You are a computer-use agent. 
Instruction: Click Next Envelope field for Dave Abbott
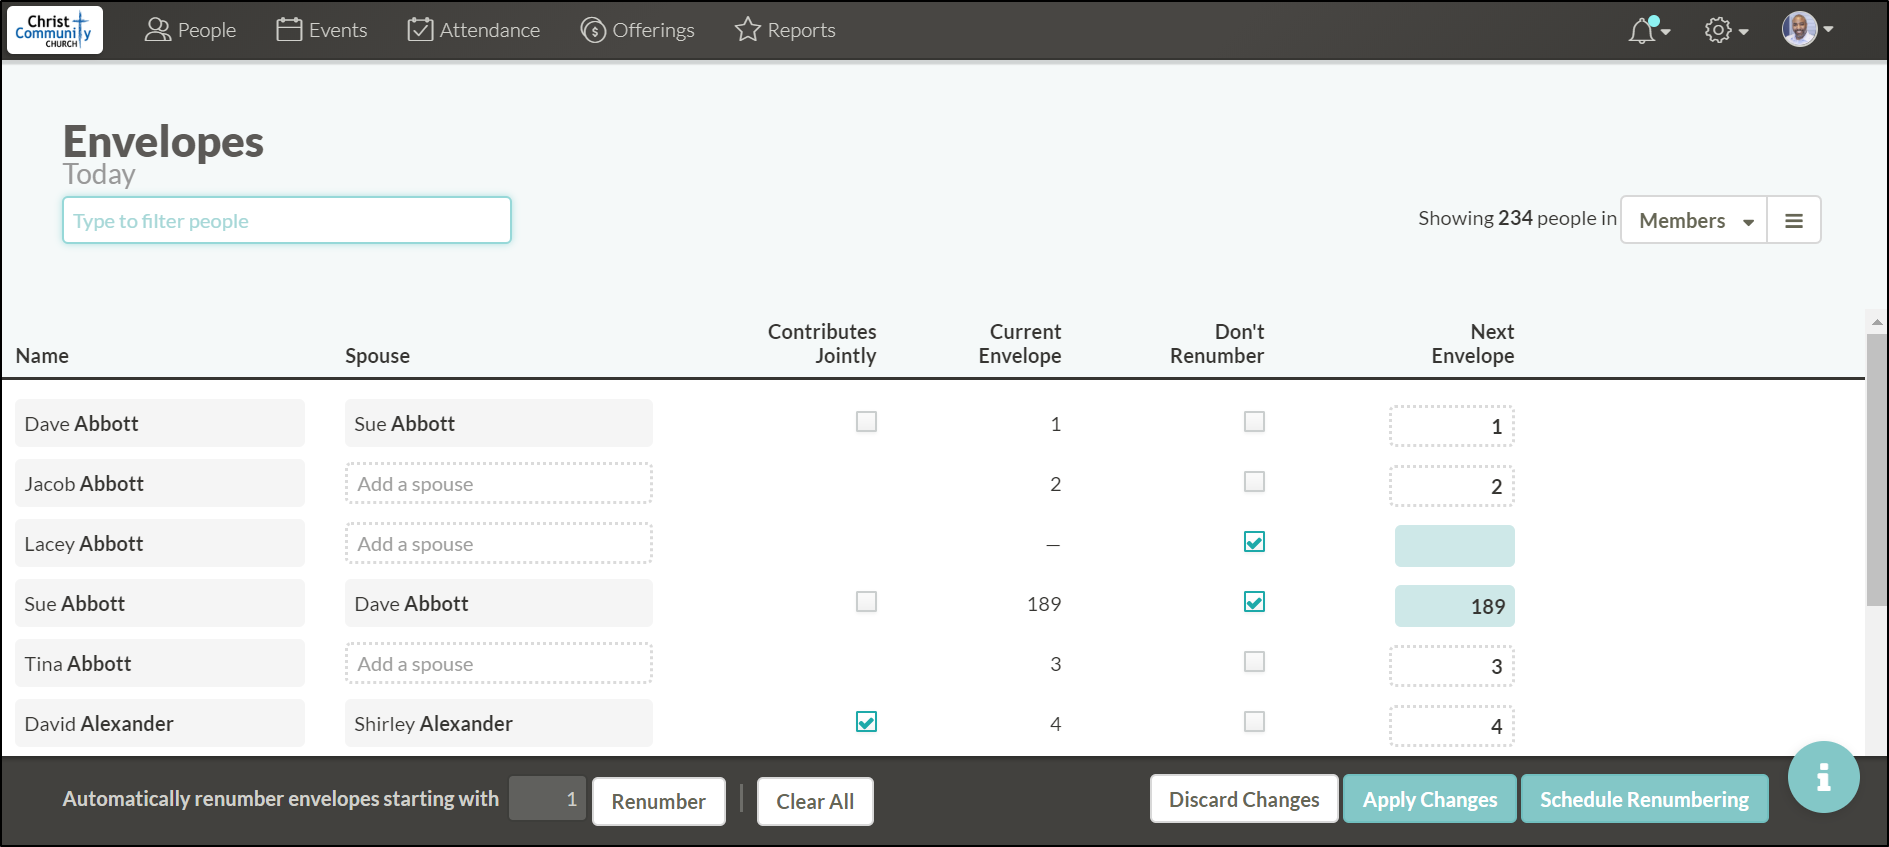coord(1452,426)
